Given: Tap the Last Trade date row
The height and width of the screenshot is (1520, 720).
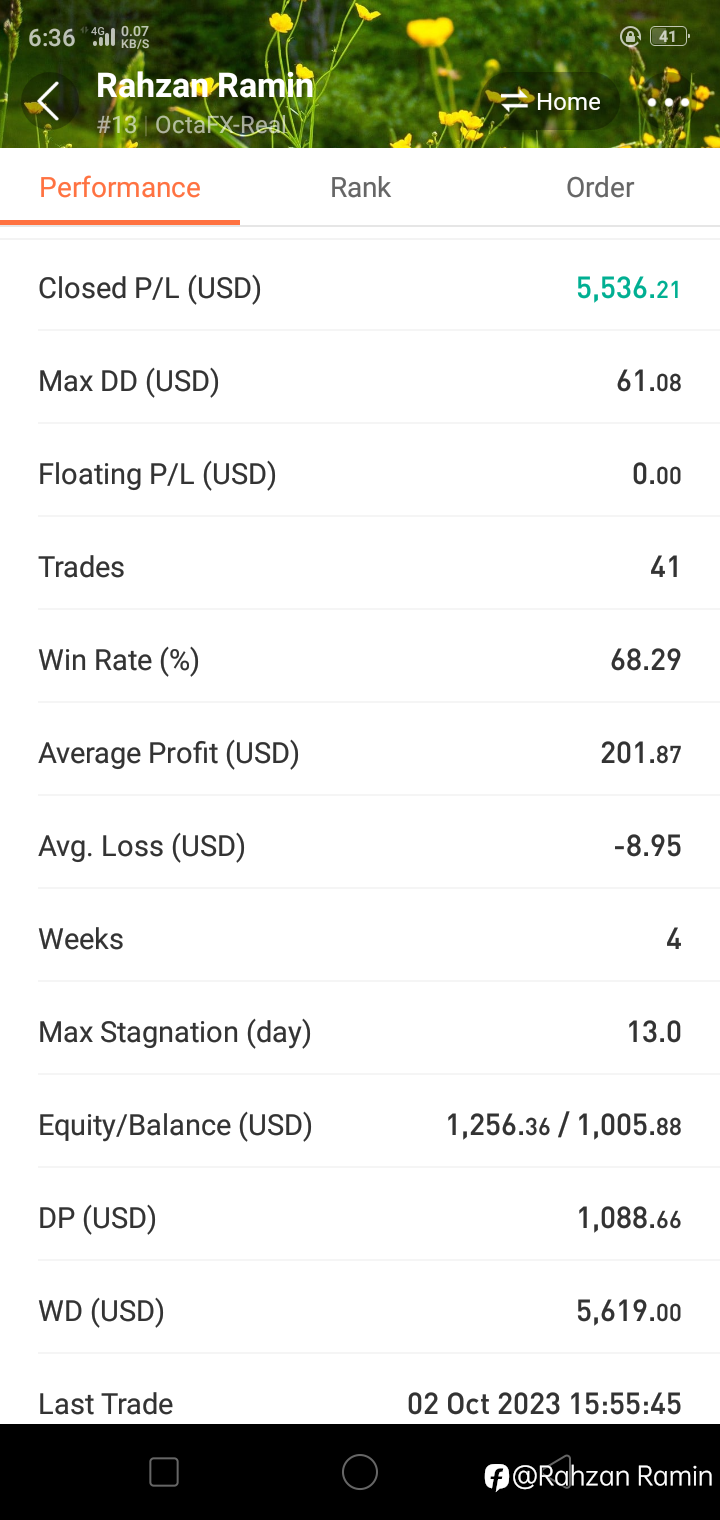Looking at the screenshot, I should 360,1401.
